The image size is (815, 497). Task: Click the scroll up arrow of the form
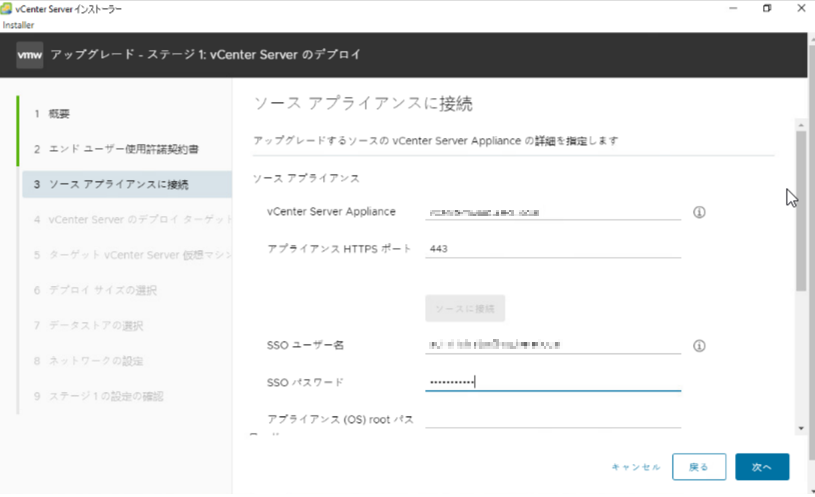[x=799, y=124]
